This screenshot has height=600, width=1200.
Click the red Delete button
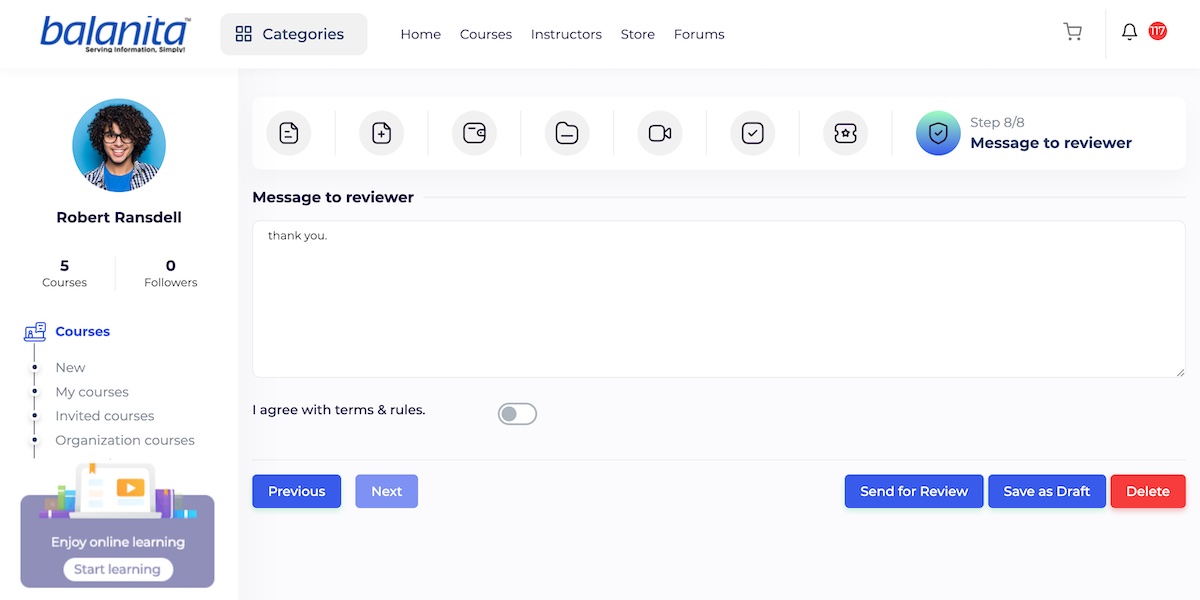1147,491
